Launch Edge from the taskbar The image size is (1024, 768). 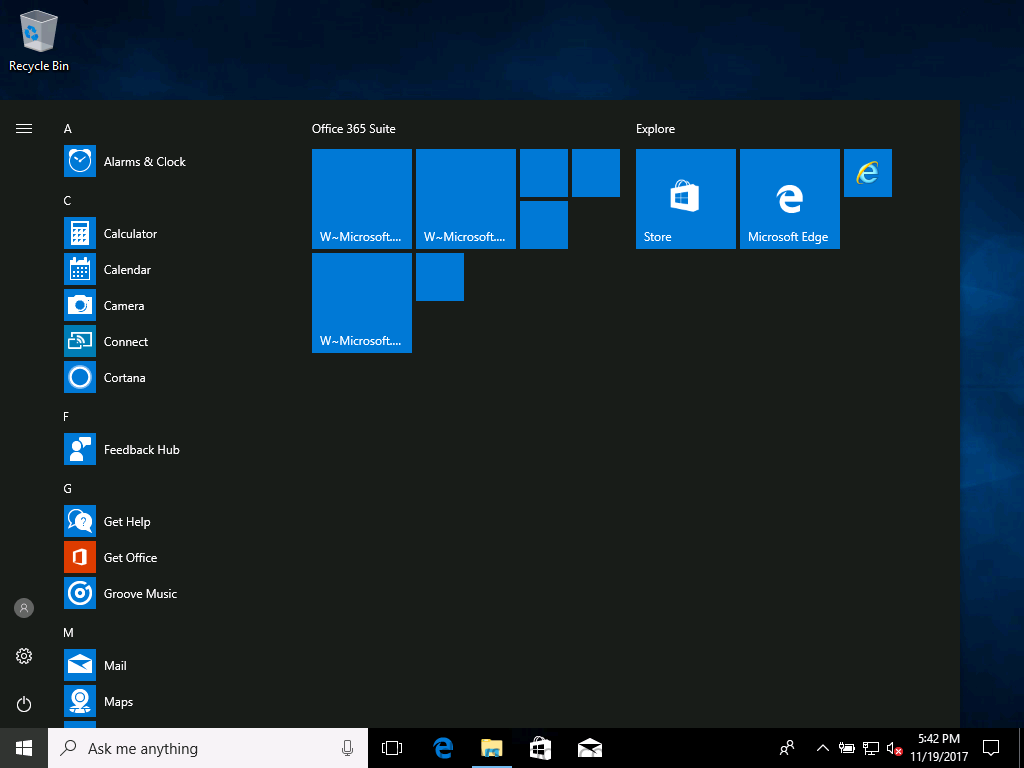click(443, 748)
